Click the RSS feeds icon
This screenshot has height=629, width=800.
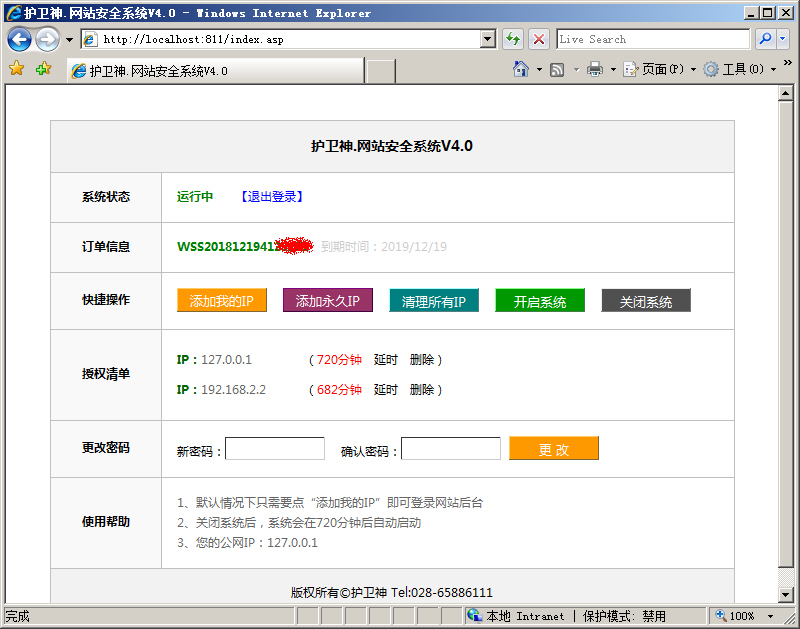coord(557,69)
